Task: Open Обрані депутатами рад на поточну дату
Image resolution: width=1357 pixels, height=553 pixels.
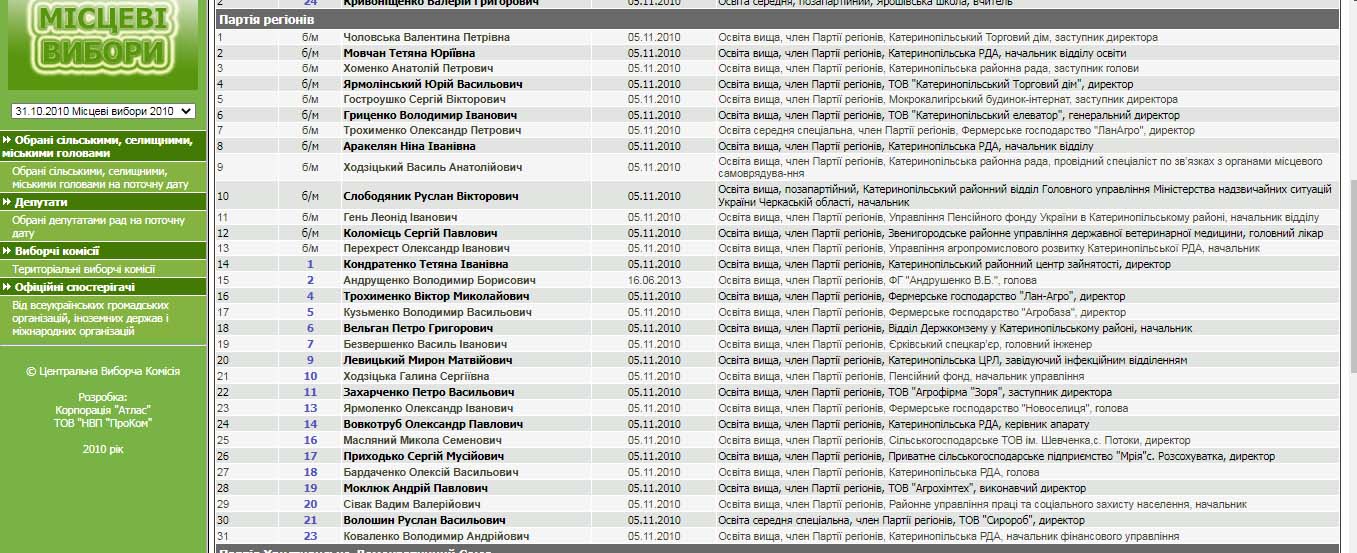Action: coord(98,226)
